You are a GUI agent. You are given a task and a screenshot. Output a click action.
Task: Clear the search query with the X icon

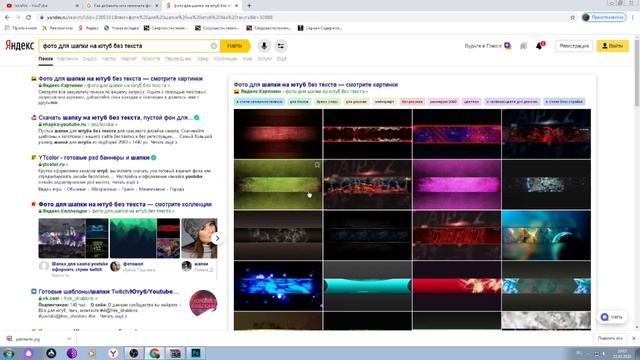[213, 46]
